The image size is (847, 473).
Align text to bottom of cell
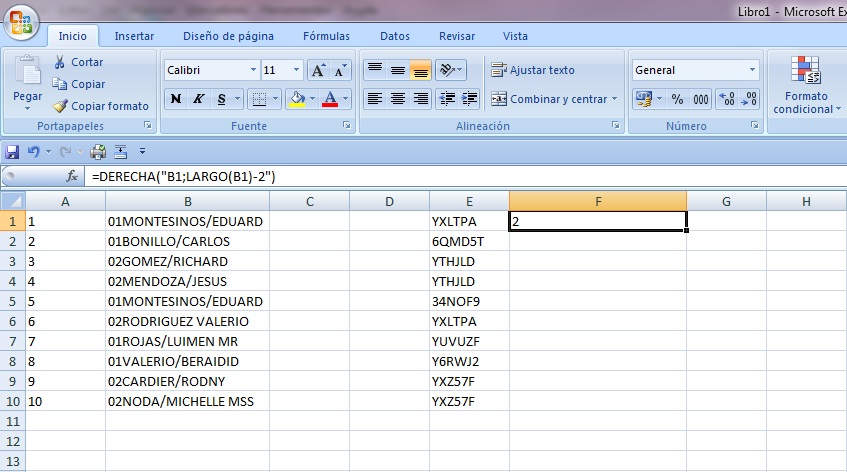pyautogui.click(x=420, y=70)
